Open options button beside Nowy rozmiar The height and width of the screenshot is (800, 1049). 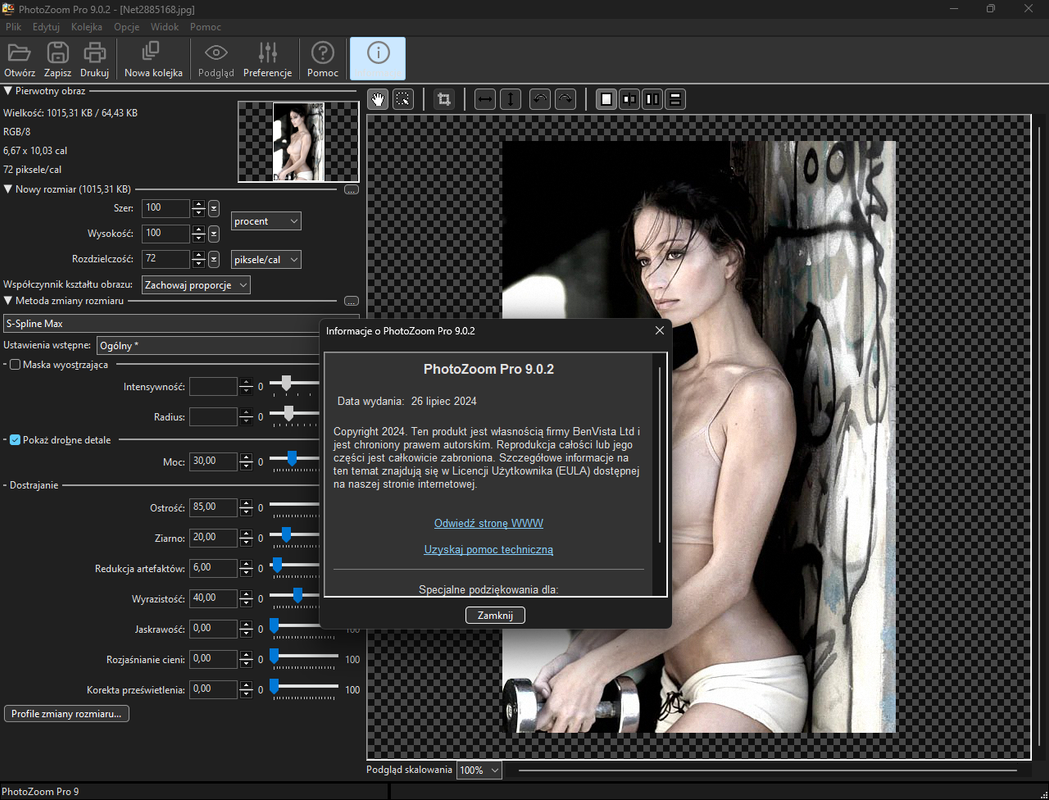[351, 190]
